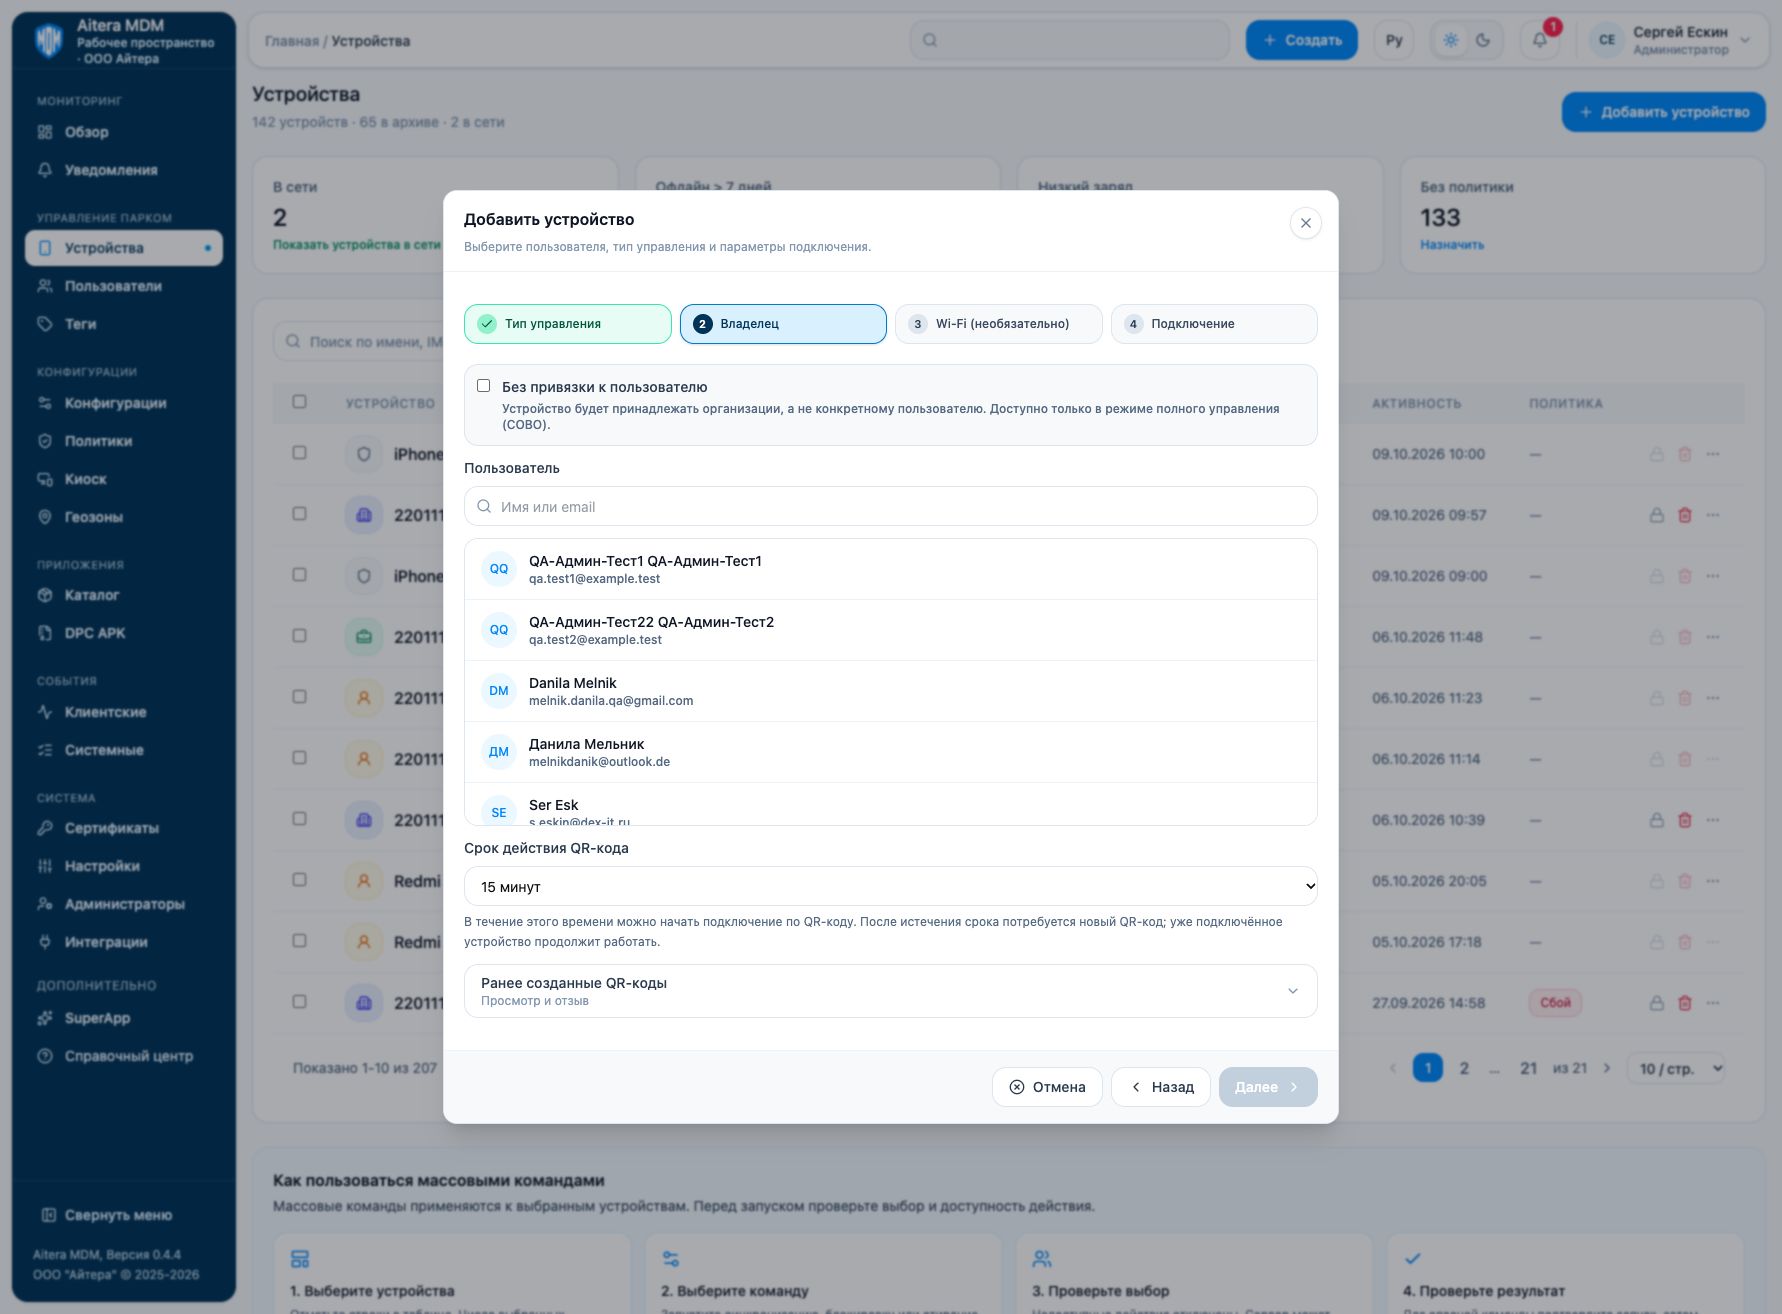Open Политики shield icon
The height and width of the screenshot is (1314, 1782).
45,441
